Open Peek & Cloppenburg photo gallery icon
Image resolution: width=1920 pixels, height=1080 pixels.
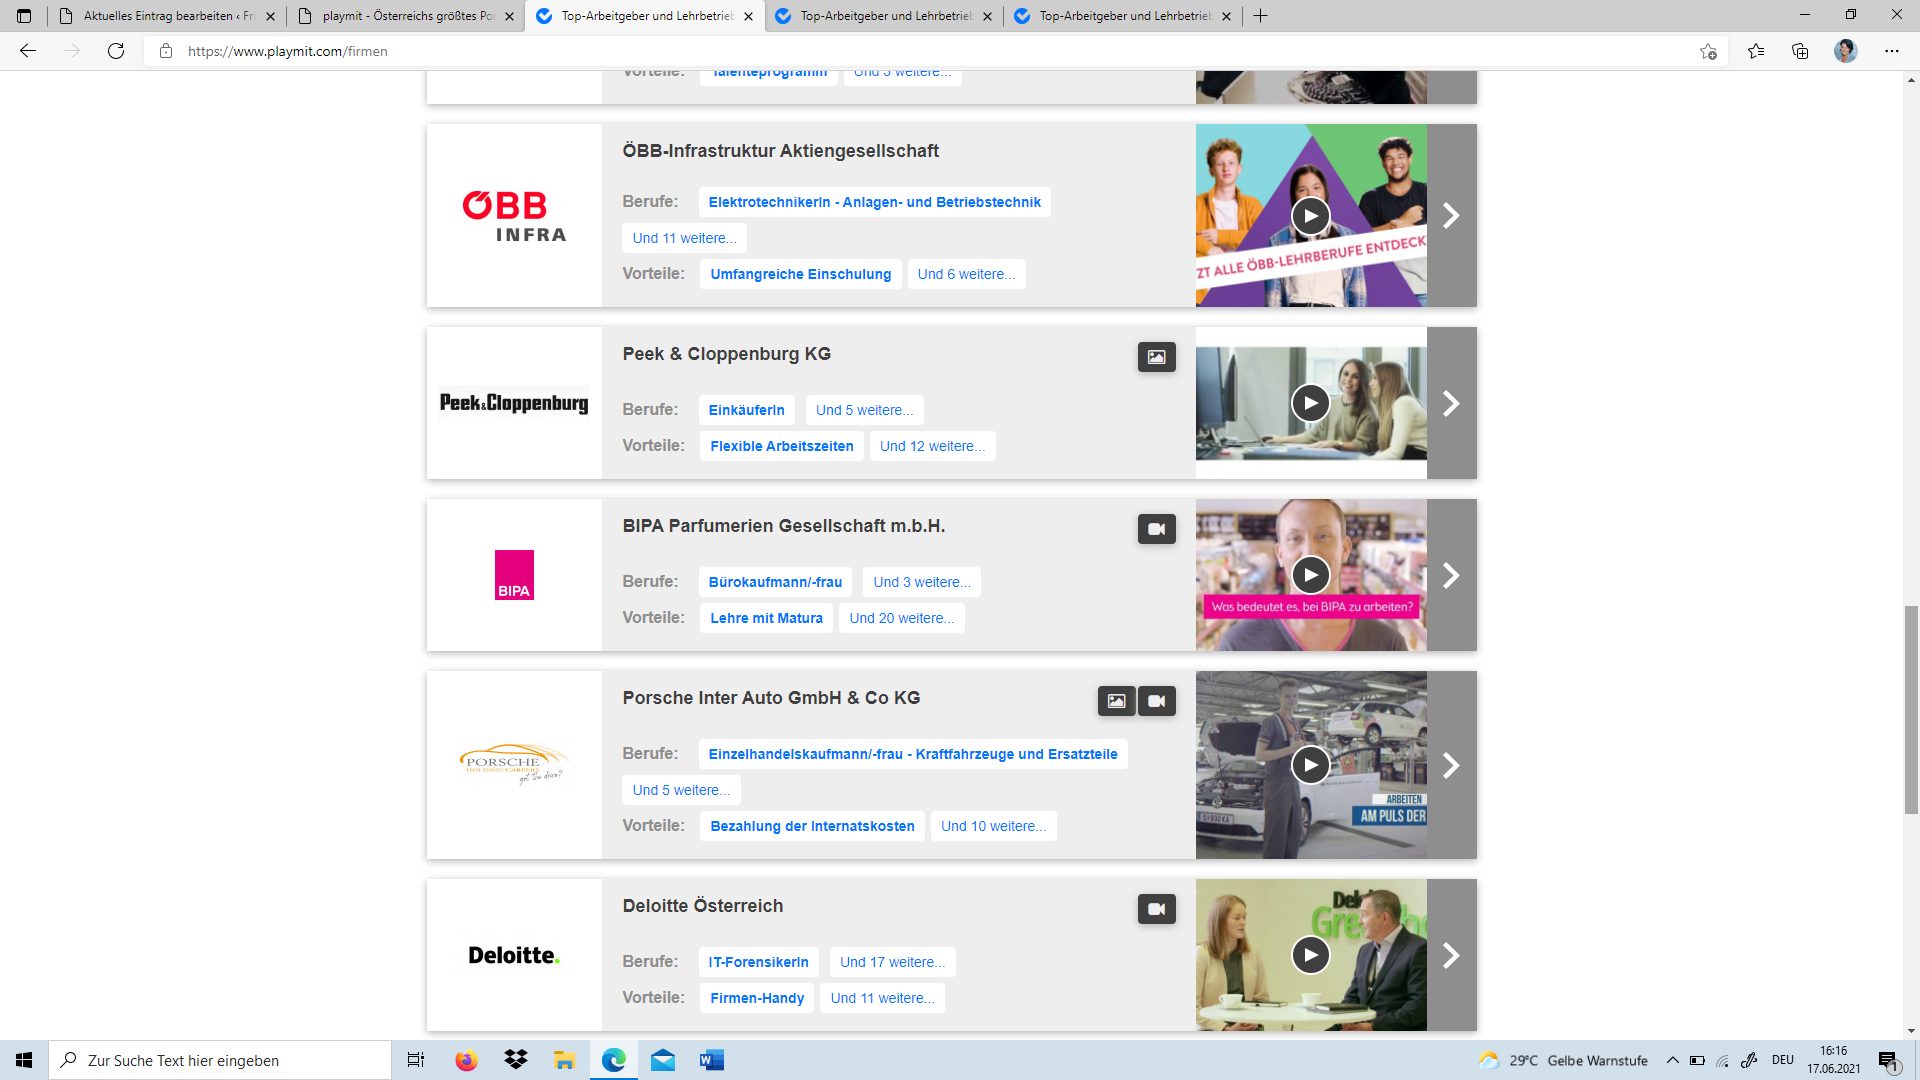(x=1156, y=357)
